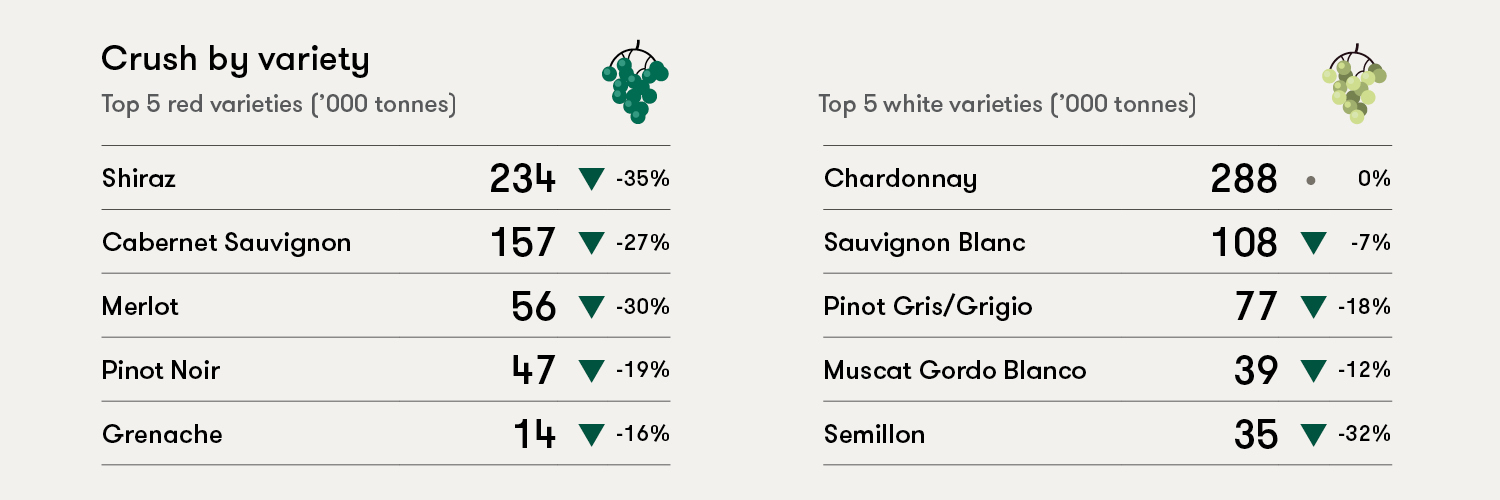Click the white grape bunch icon
Viewport: 1500px width, 500px height.
[x=1355, y=83]
